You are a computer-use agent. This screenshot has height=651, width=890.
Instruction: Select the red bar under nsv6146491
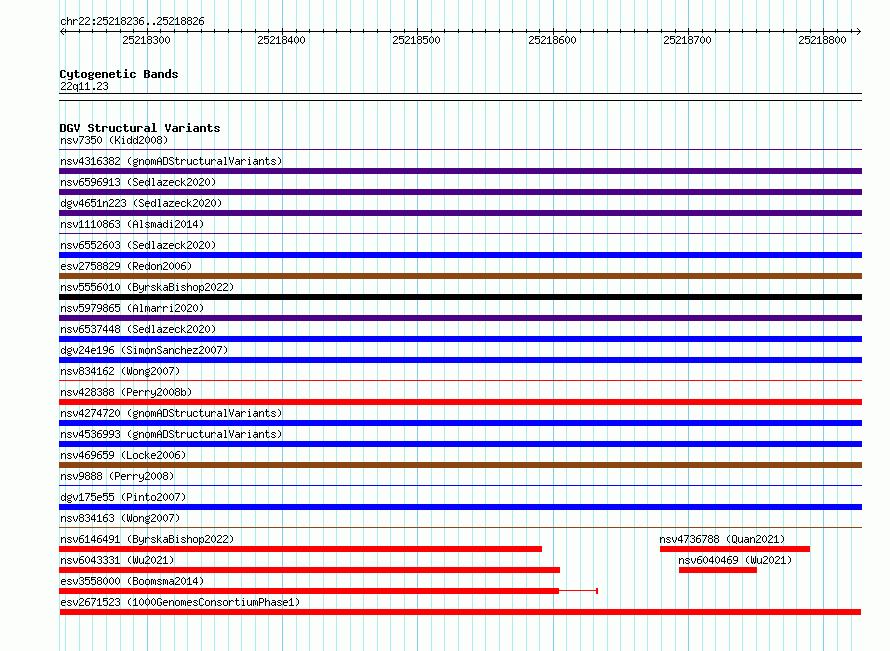300,549
